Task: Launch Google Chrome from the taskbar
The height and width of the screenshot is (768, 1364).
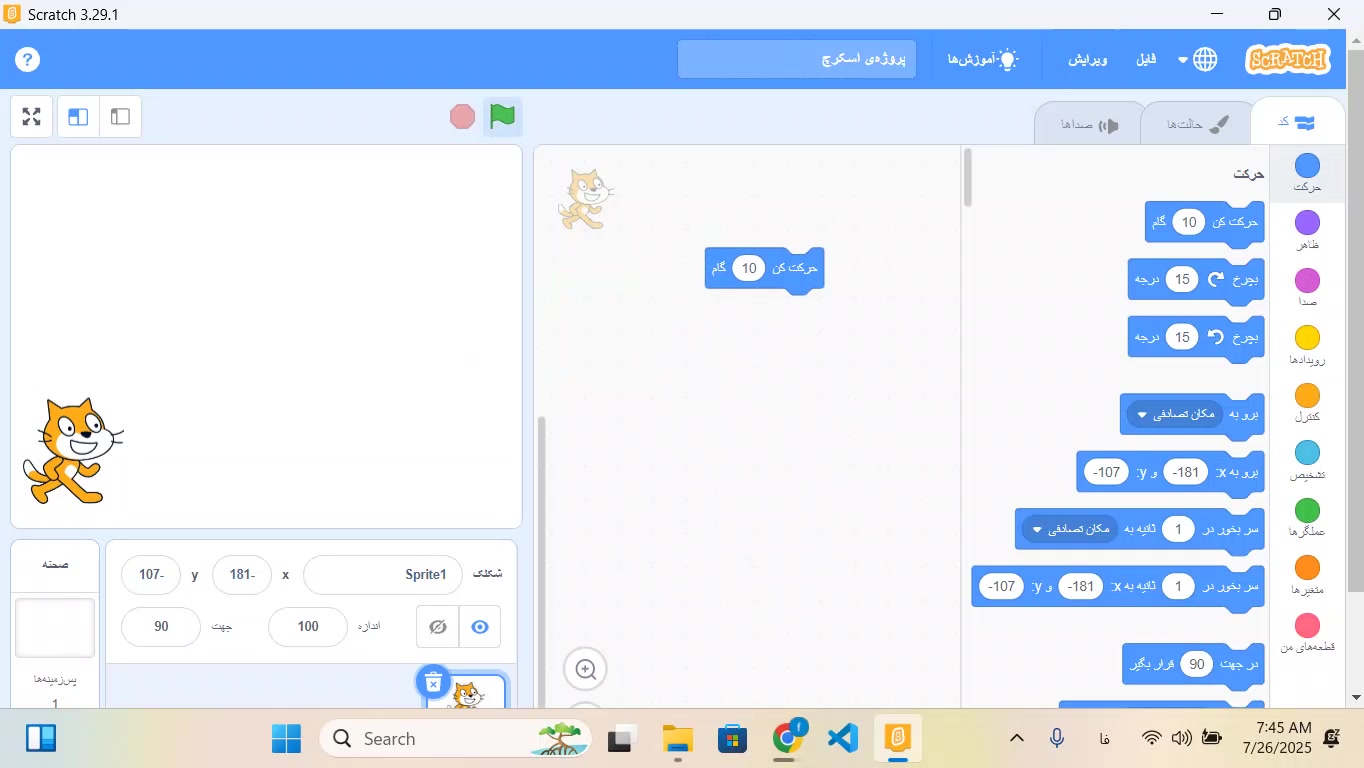Action: [788, 739]
